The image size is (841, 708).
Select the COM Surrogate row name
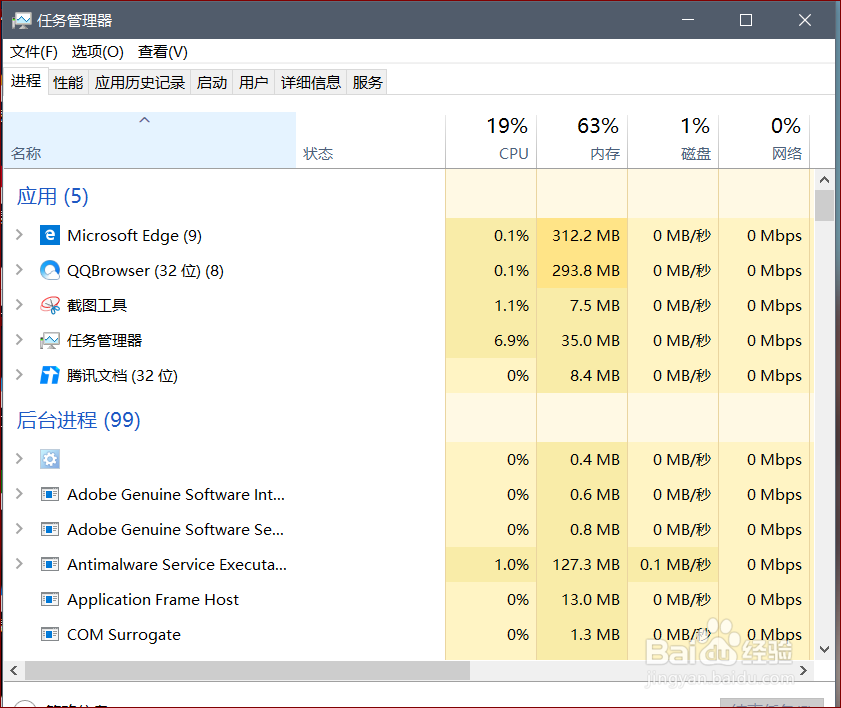tap(123, 635)
